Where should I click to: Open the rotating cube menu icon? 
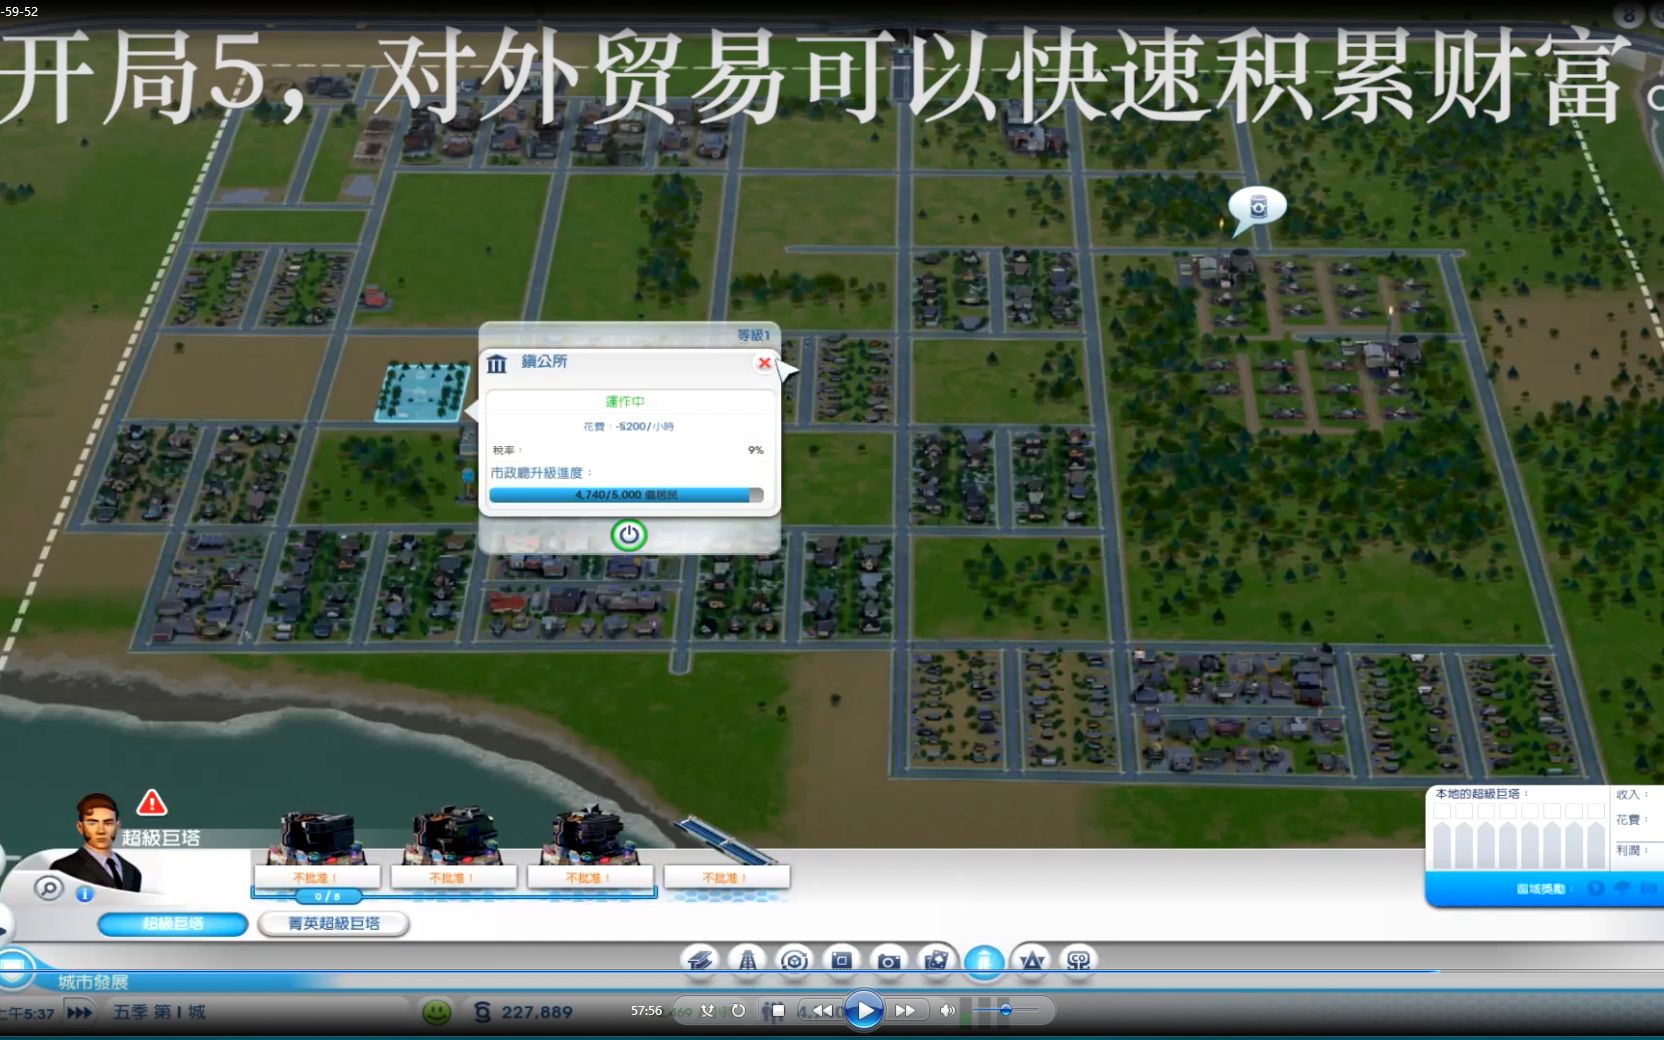(x=794, y=961)
